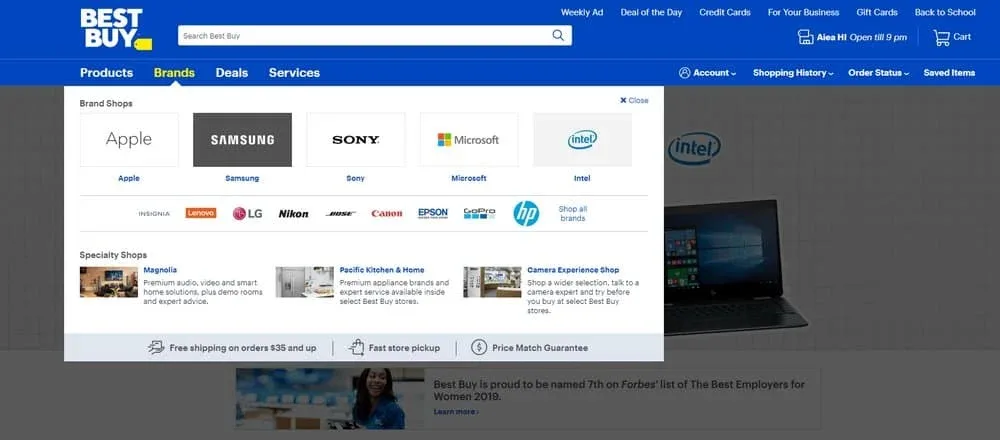This screenshot has width=1000, height=440.
Task: Click the Apple text link below tile
Action: point(129,179)
